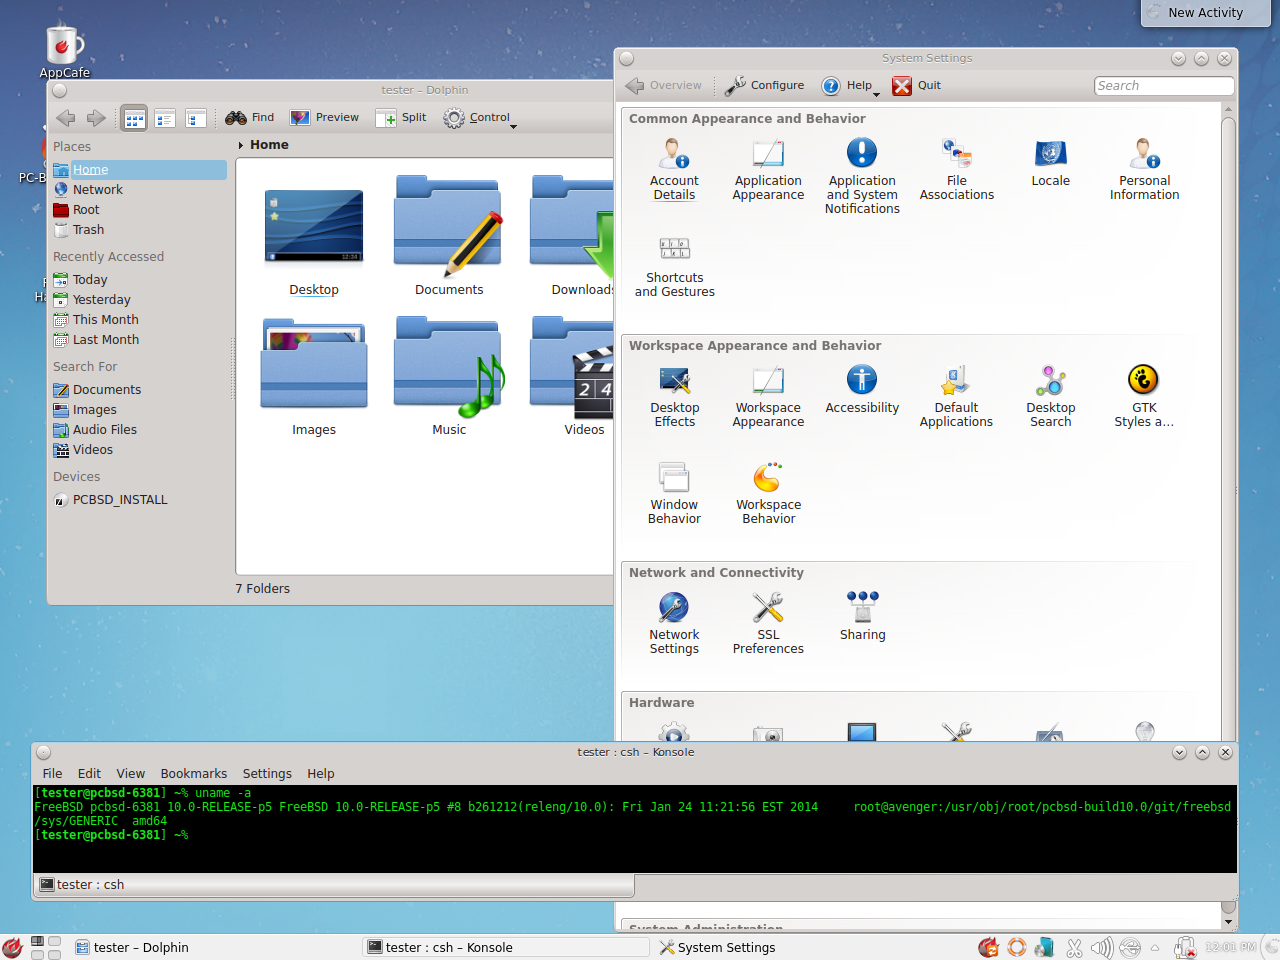This screenshot has height=960, width=1280.
Task: Open Desktop Search settings
Action: click(1051, 397)
